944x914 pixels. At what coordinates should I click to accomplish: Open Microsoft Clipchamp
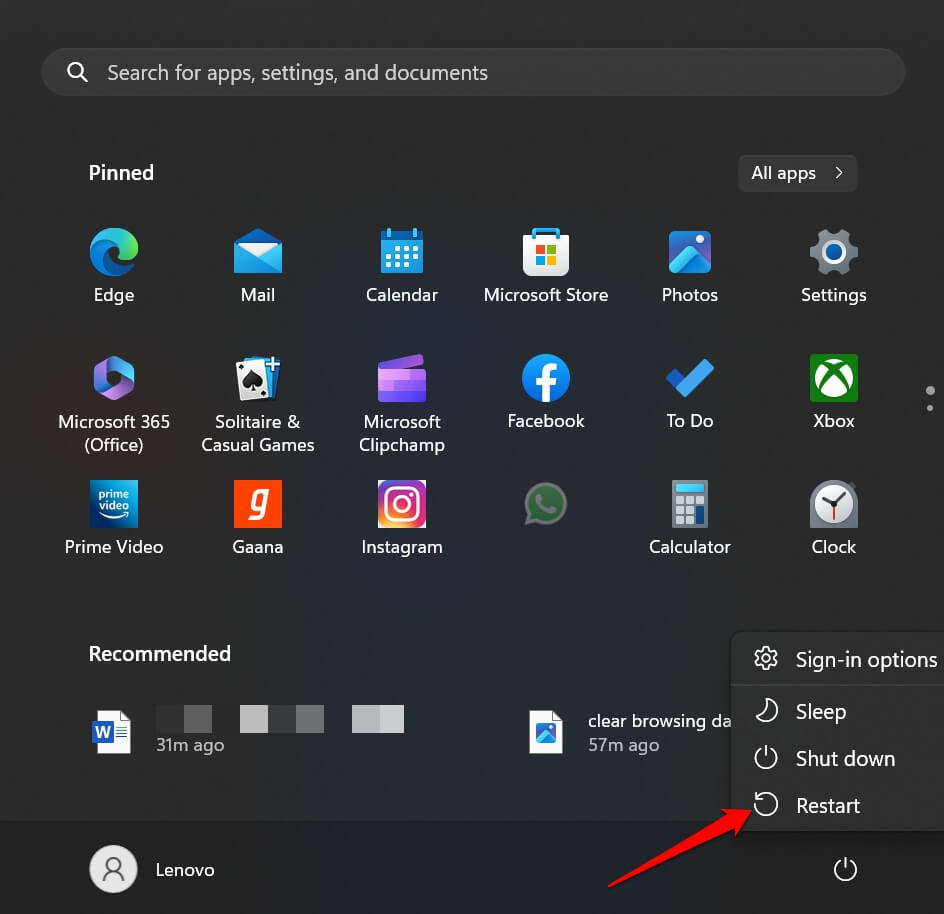tap(401, 378)
